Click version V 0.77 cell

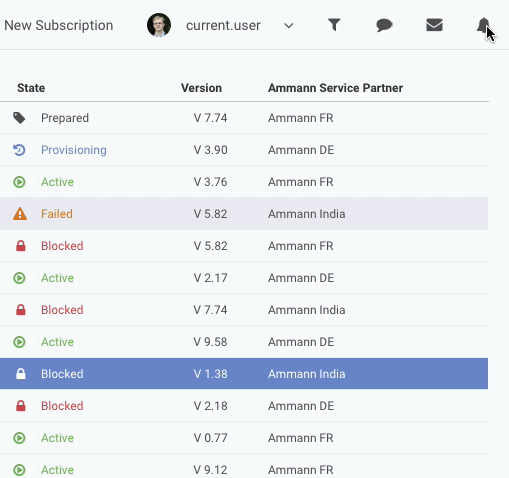[x=210, y=438]
